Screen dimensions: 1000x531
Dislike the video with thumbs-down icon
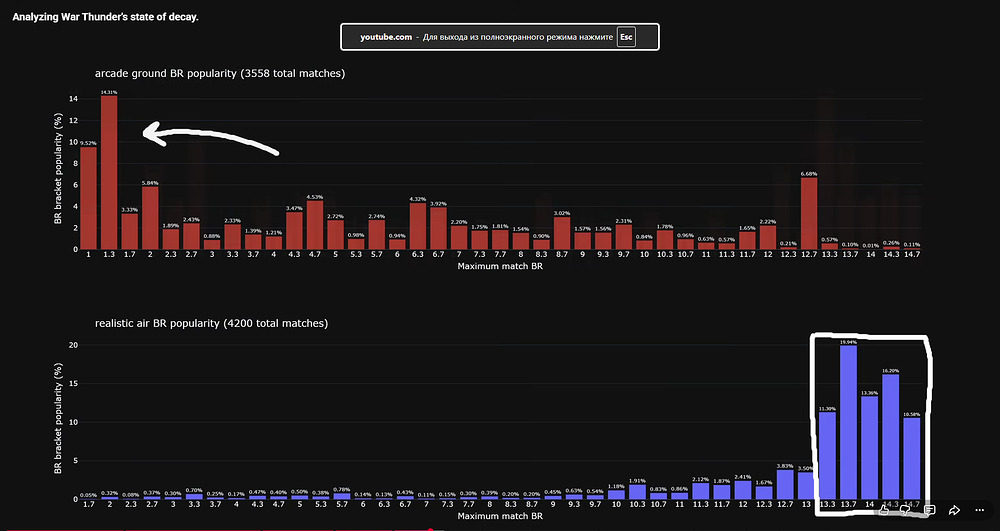tap(906, 509)
